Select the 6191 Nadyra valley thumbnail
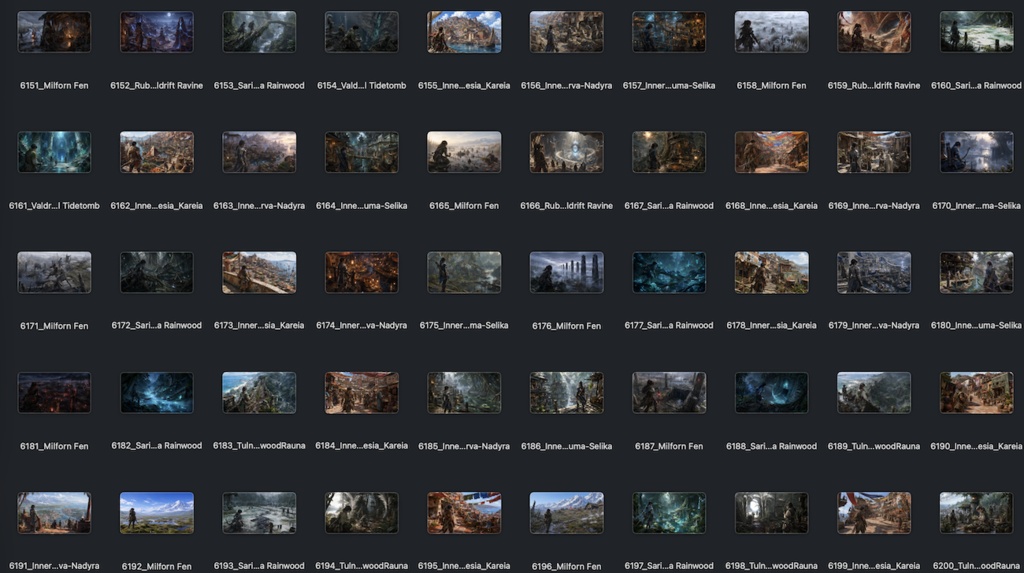 [x=54, y=512]
